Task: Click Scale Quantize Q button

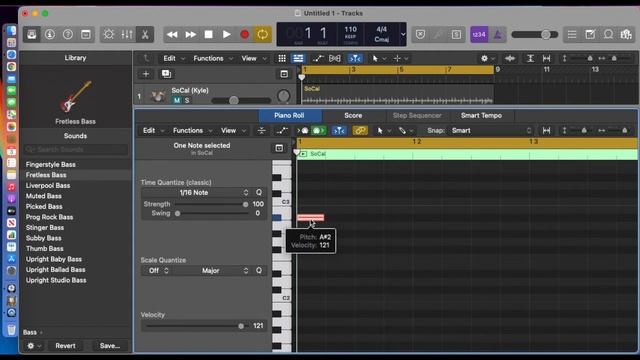Action: tap(259, 271)
